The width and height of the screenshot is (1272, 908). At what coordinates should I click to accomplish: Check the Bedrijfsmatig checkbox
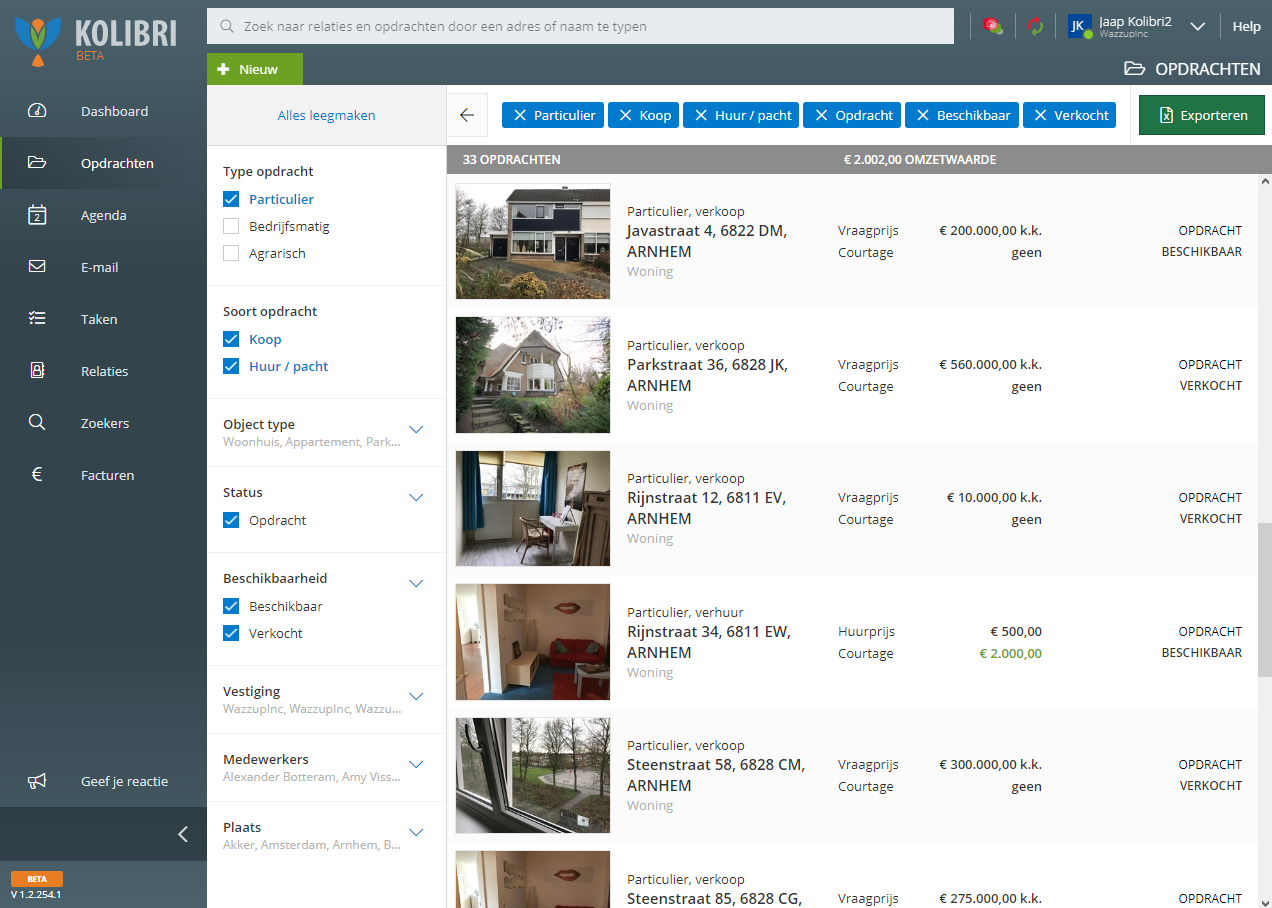pos(231,226)
